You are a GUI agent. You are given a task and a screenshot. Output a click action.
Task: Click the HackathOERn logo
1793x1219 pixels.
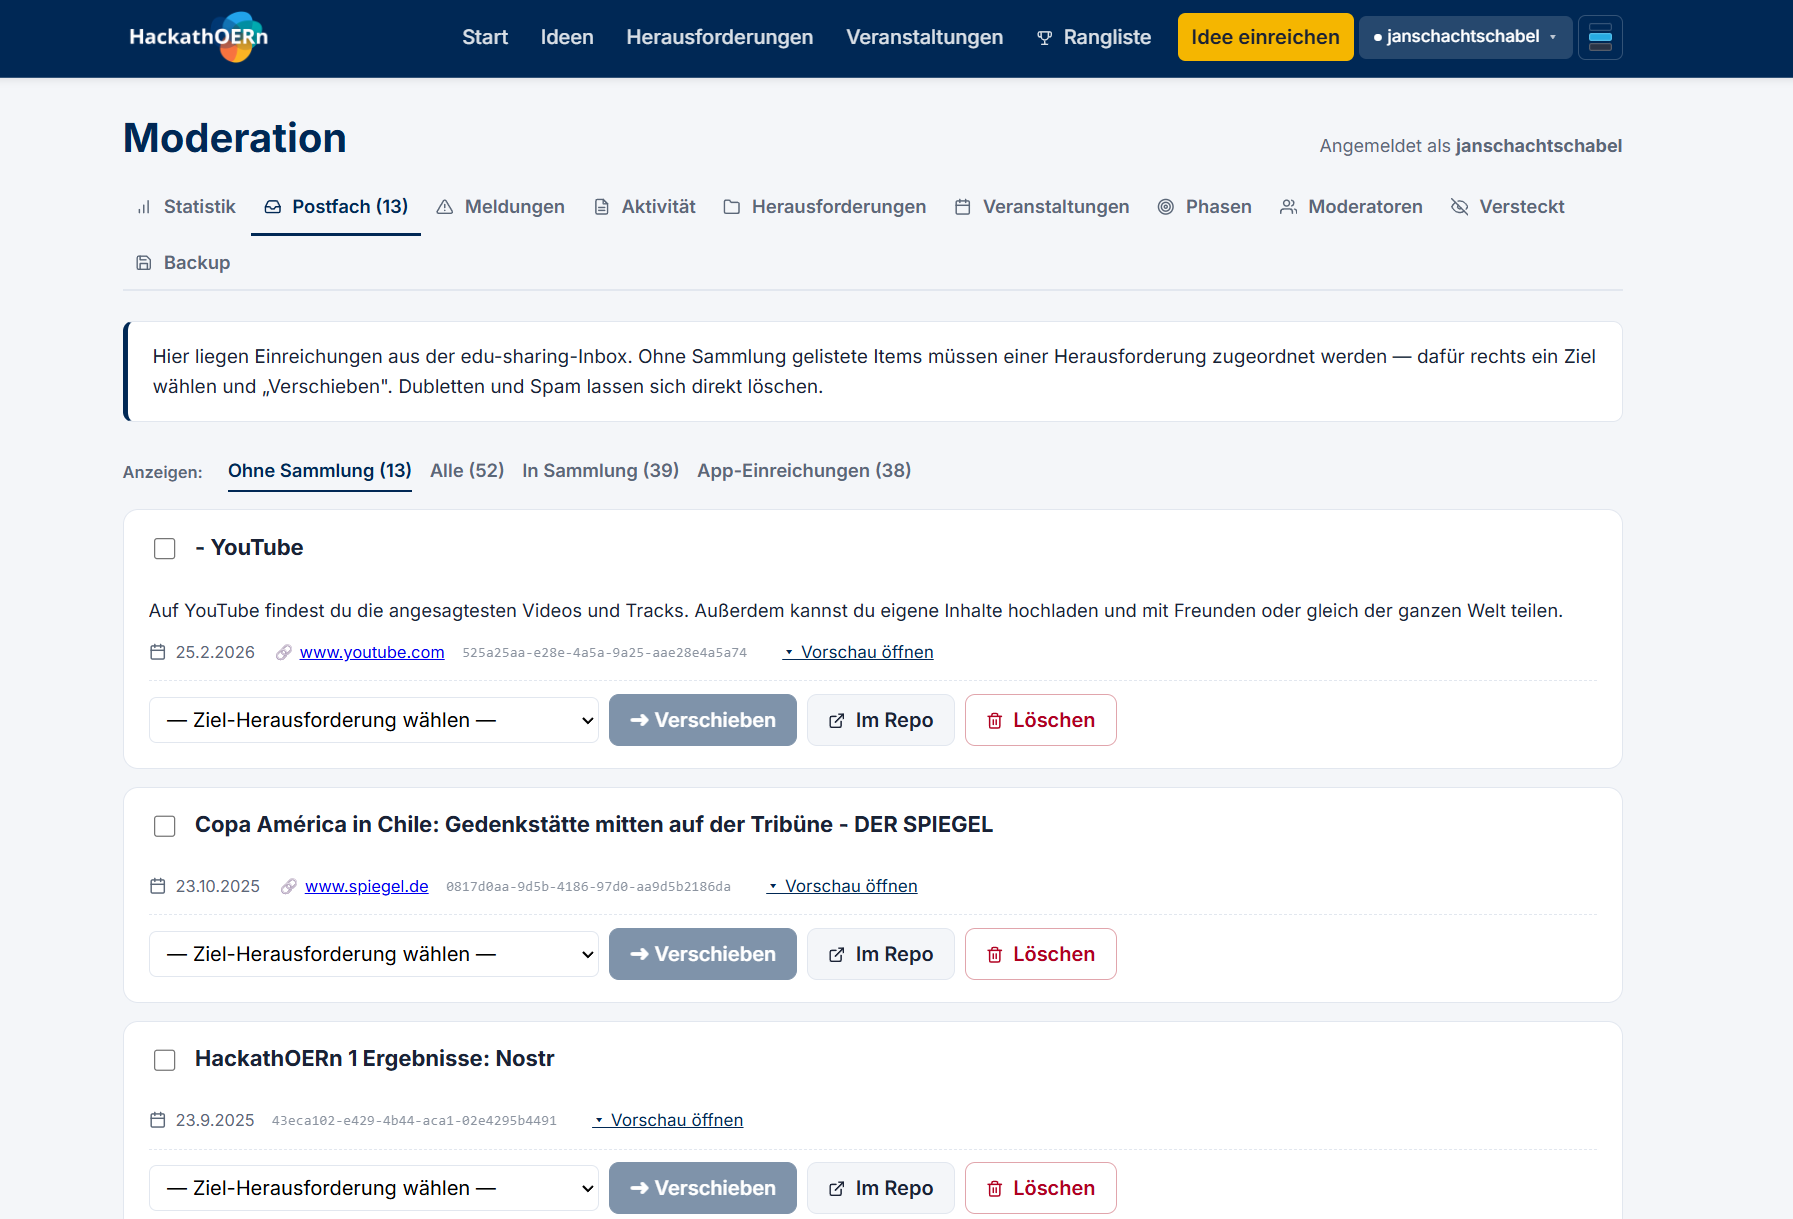pos(199,37)
